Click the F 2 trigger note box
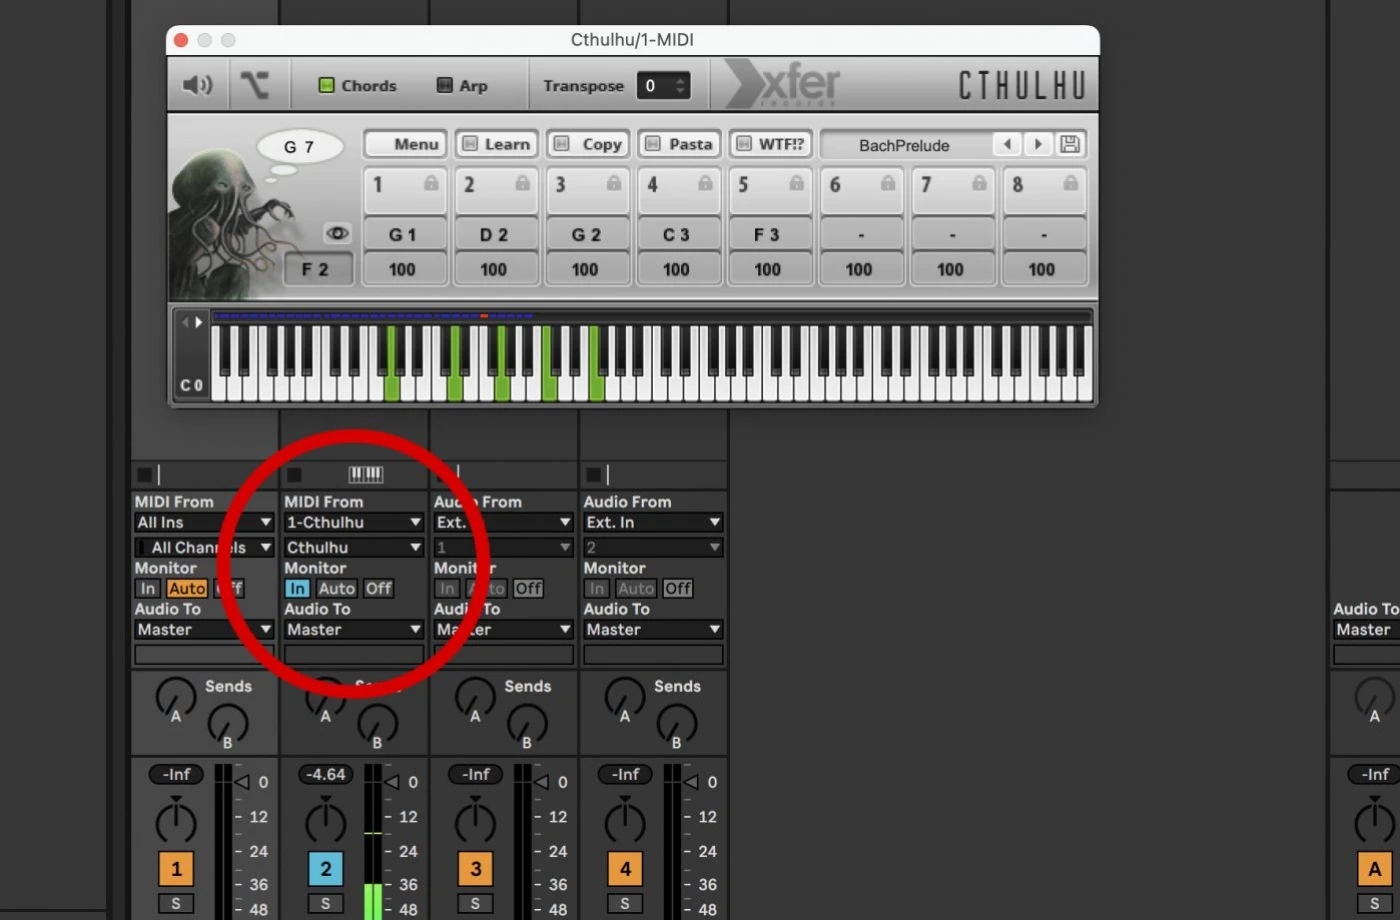The height and width of the screenshot is (920, 1400). pyautogui.click(x=317, y=269)
